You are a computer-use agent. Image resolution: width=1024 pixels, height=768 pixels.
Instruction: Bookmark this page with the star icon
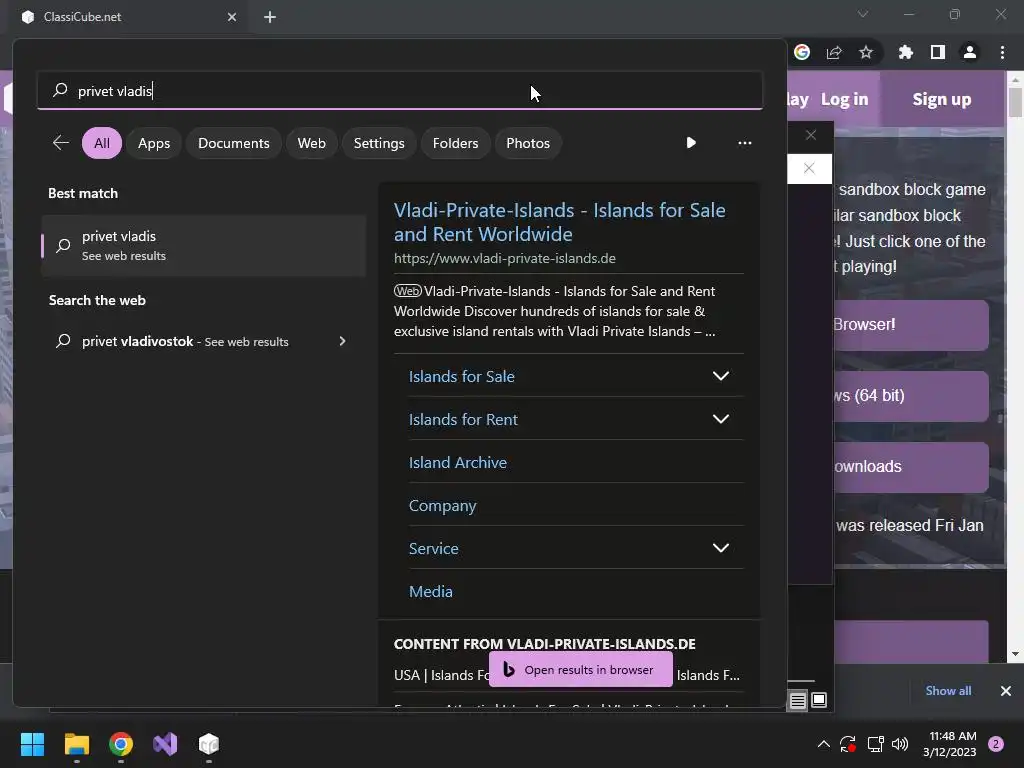(866, 52)
